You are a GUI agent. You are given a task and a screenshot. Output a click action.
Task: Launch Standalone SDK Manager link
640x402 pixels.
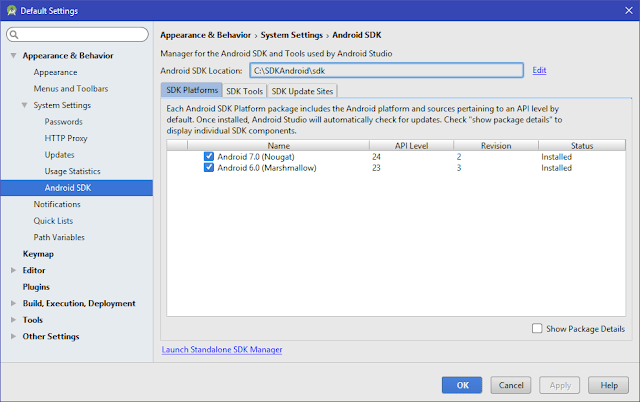pos(222,350)
